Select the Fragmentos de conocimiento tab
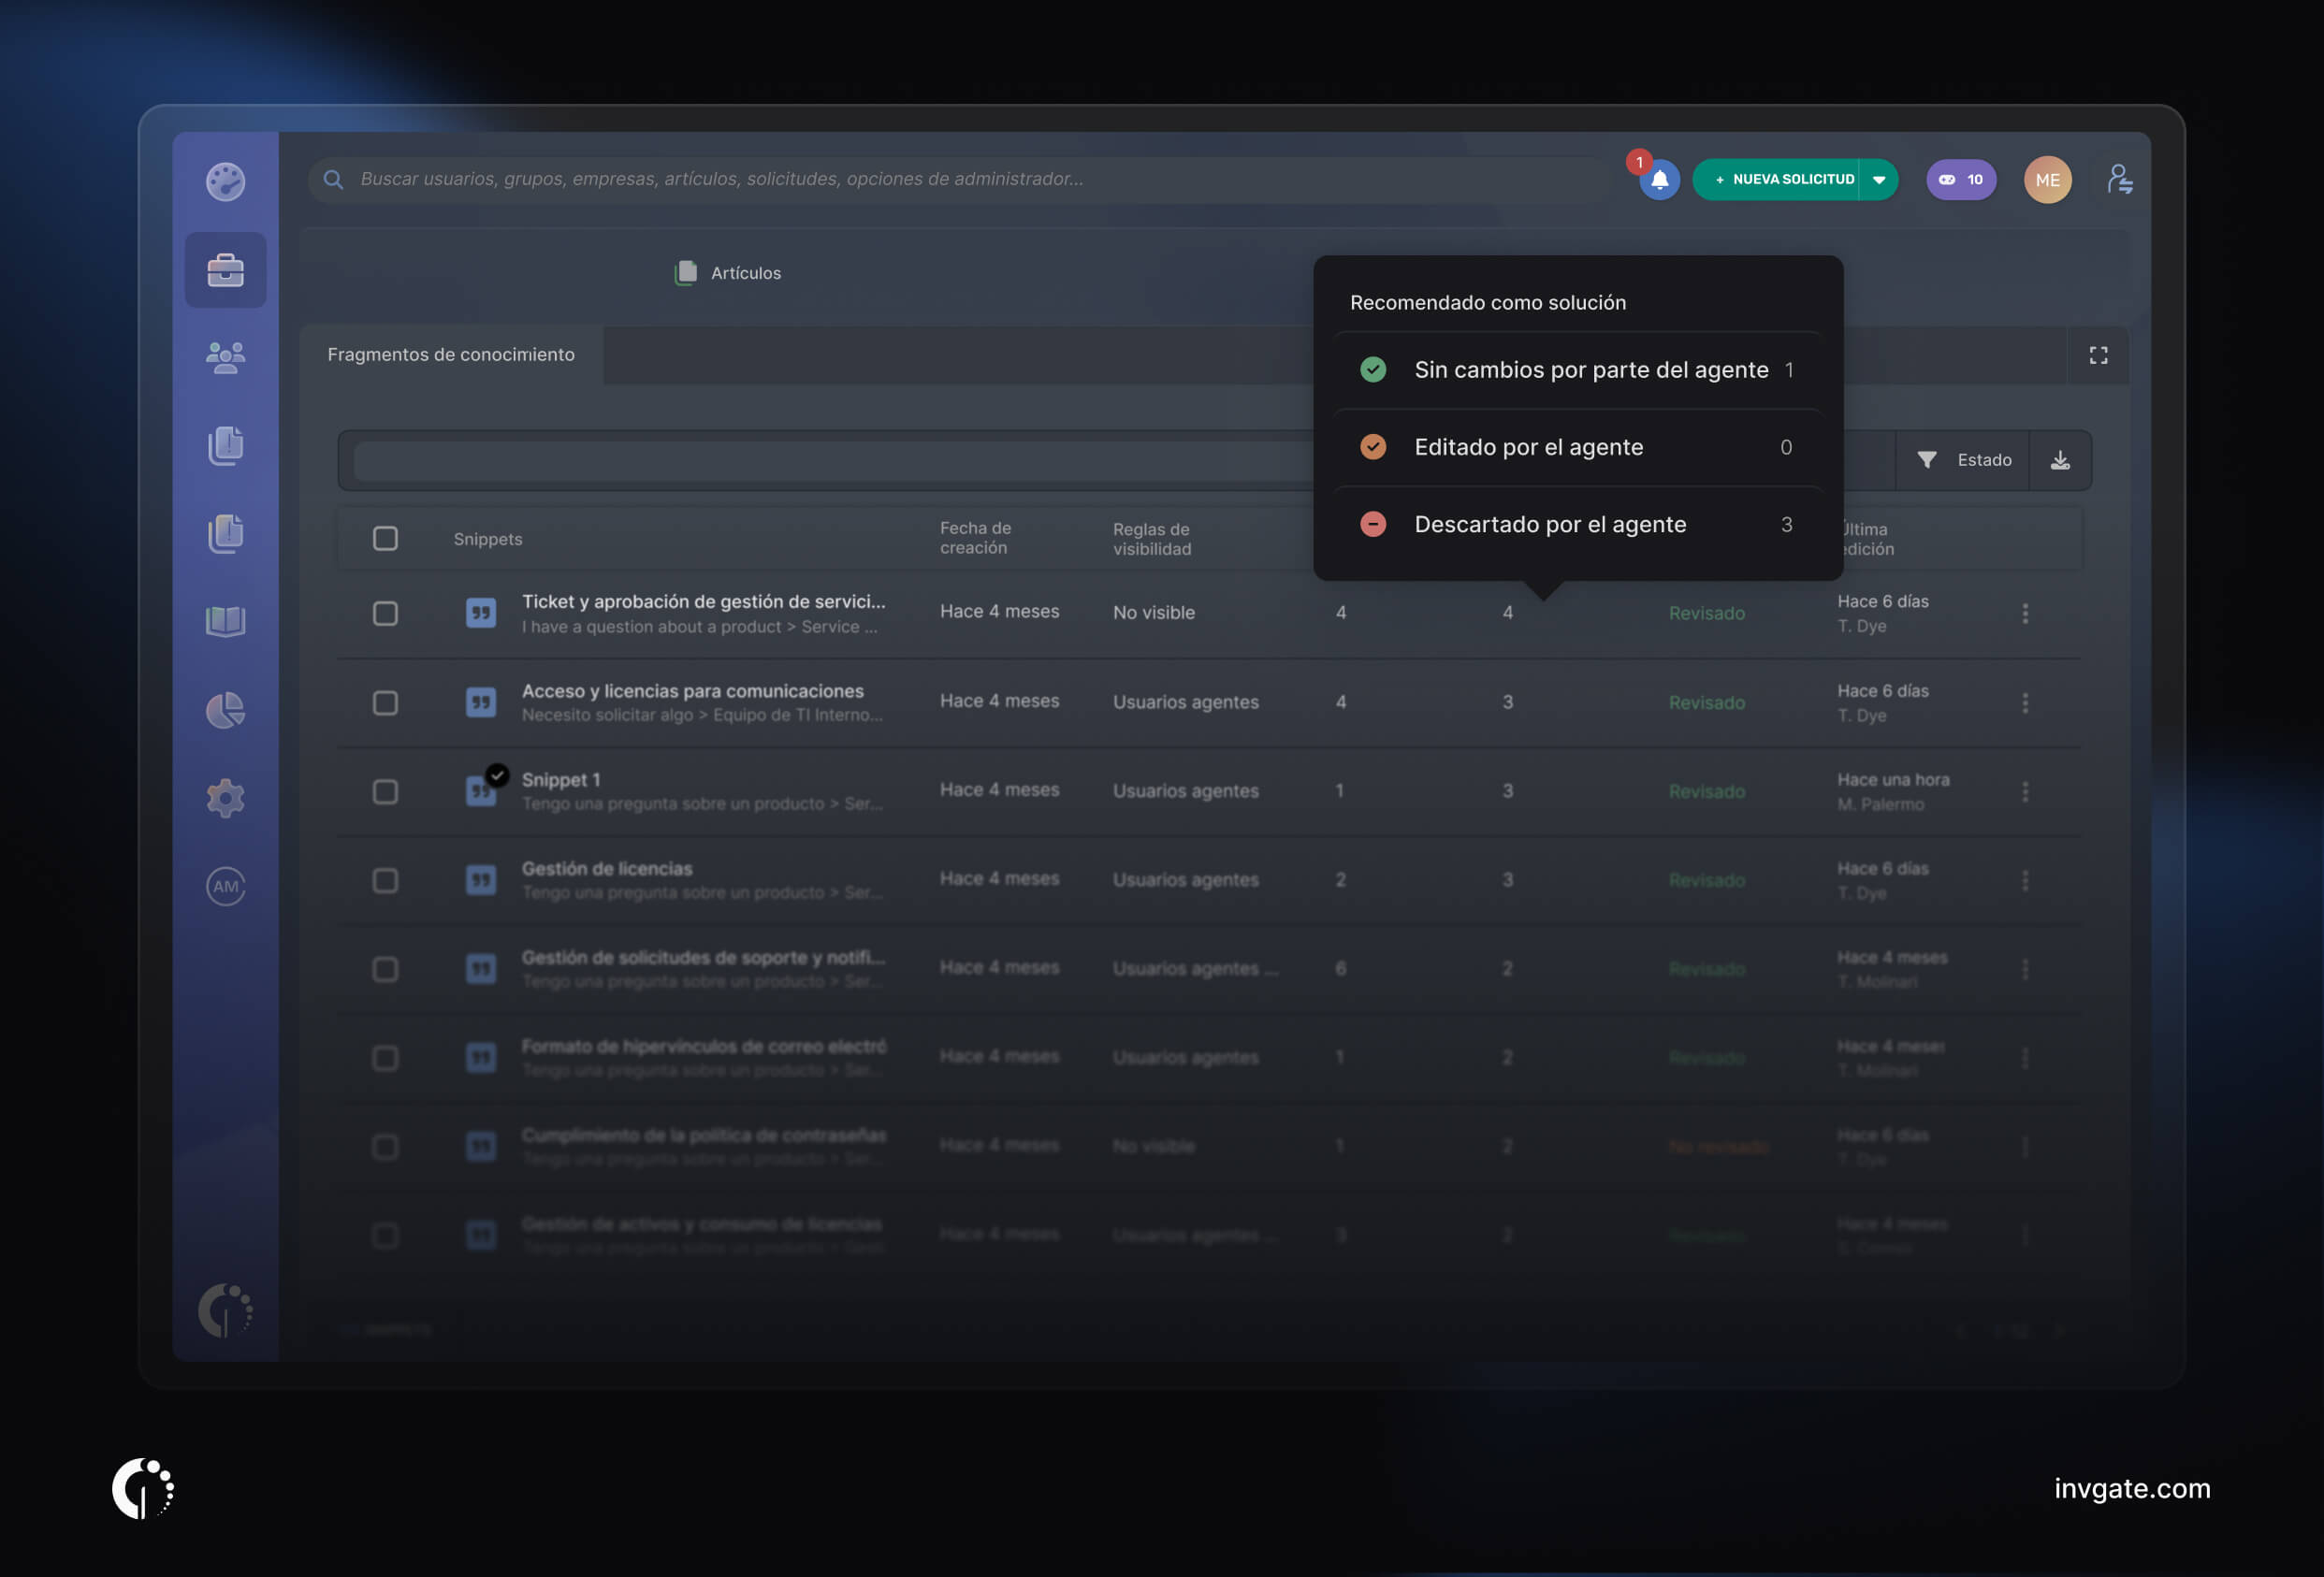Viewport: 2324px width, 1577px height. pos(451,355)
